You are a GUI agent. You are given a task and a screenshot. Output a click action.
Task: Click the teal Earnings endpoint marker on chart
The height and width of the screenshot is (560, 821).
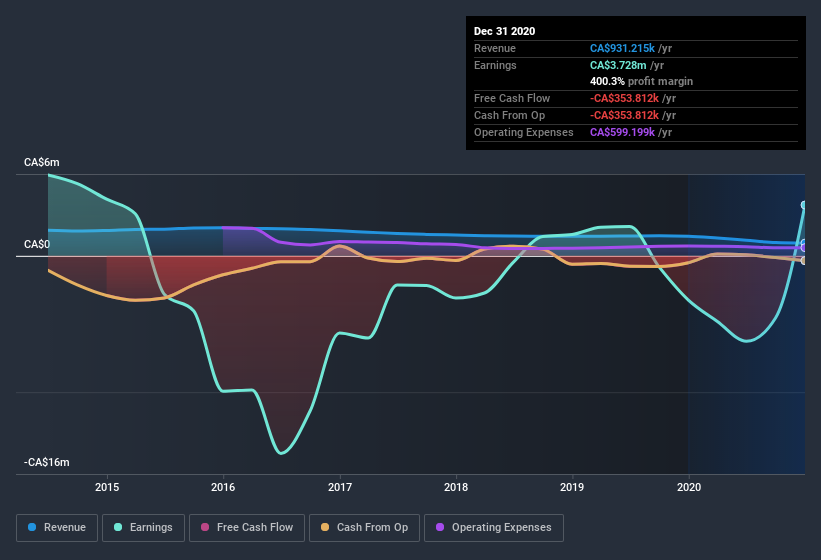coord(804,206)
